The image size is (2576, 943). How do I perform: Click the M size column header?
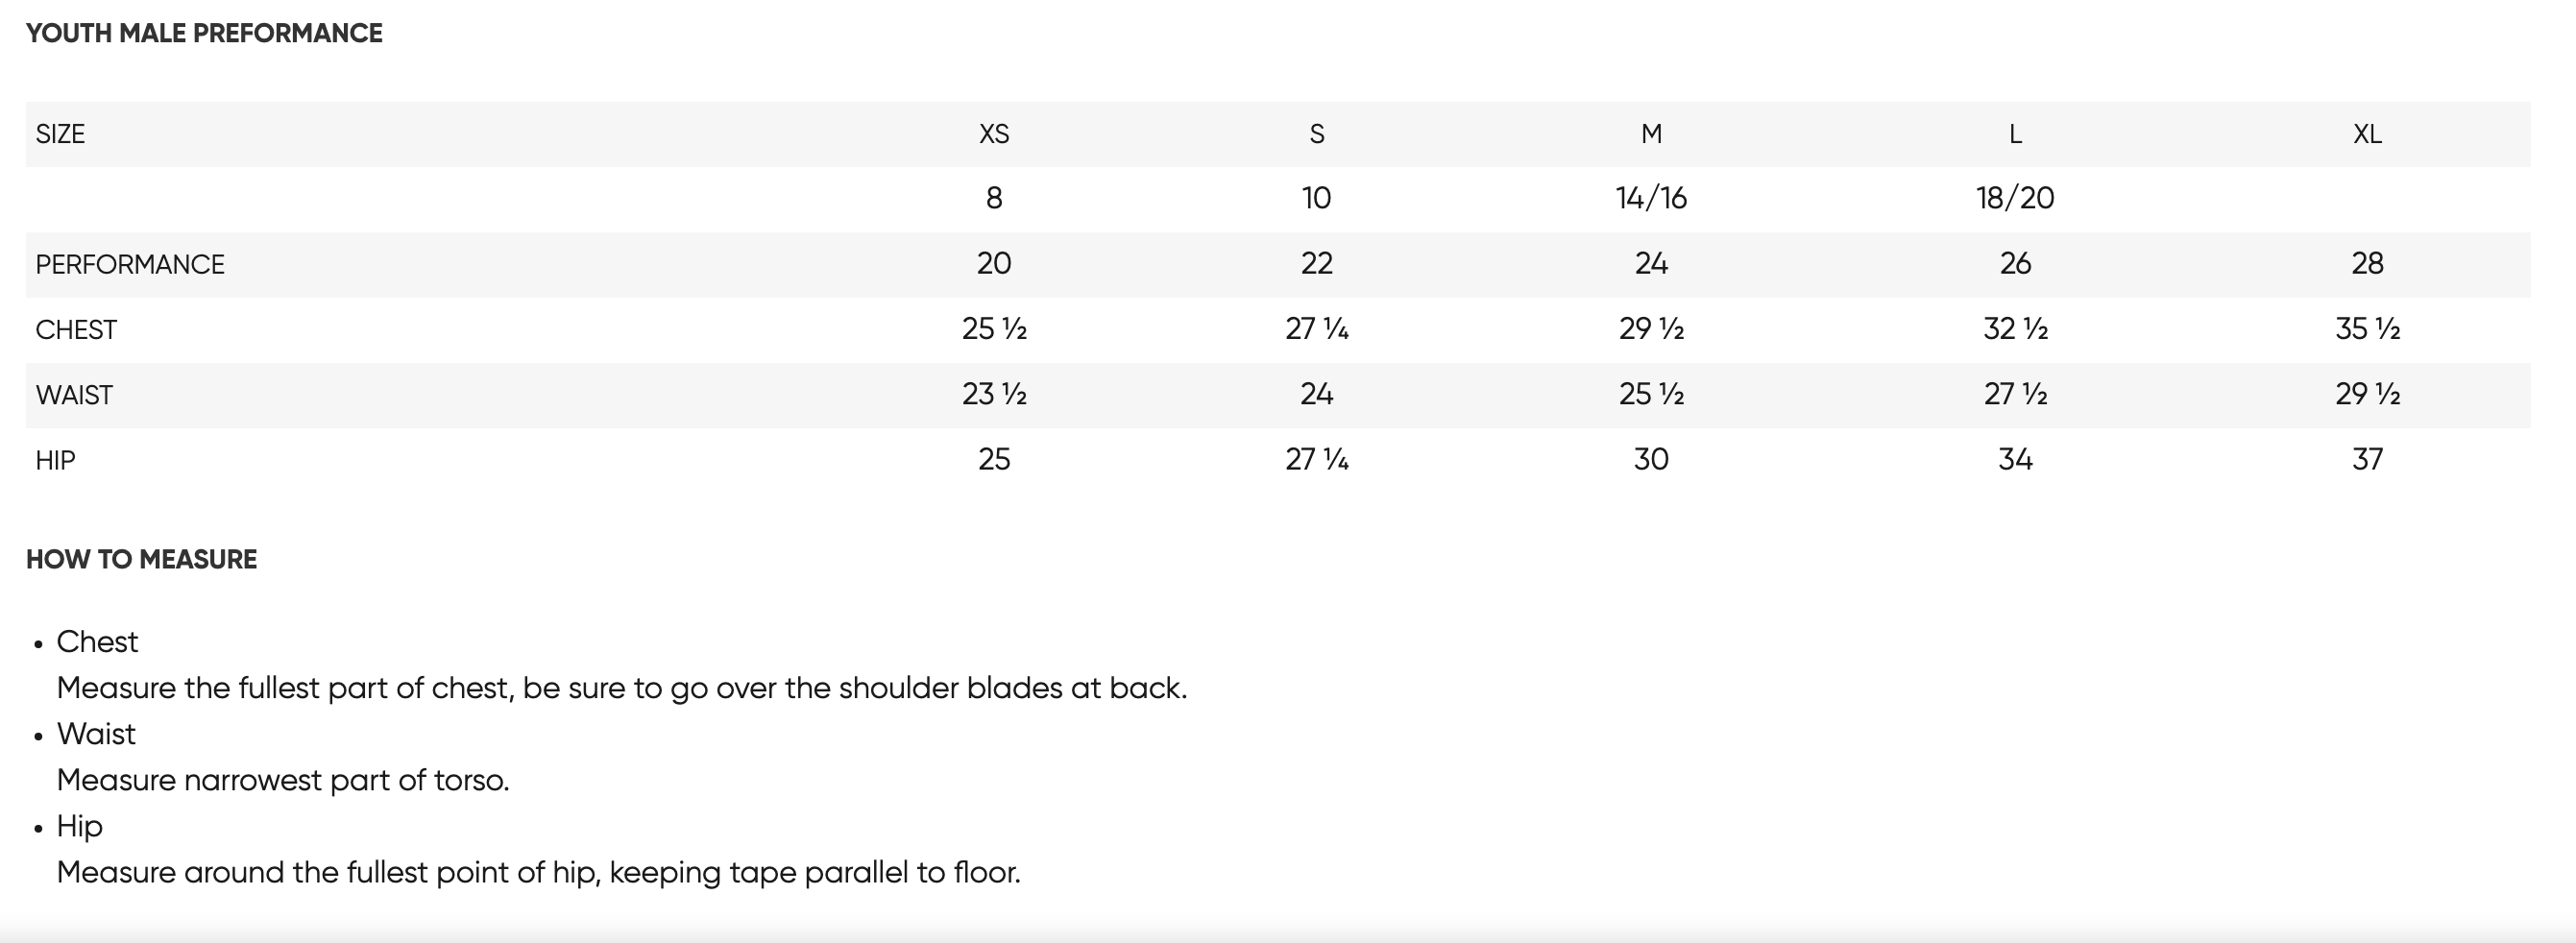point(1651,134)
